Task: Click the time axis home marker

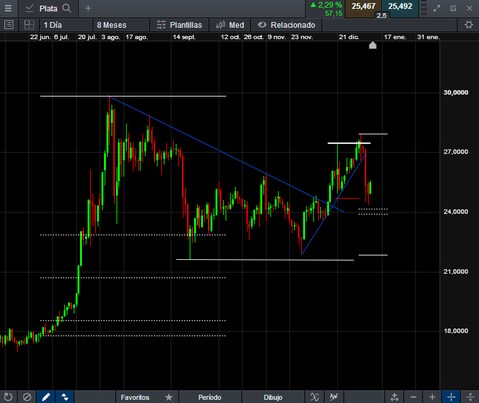Action: [x=373, y=45]
